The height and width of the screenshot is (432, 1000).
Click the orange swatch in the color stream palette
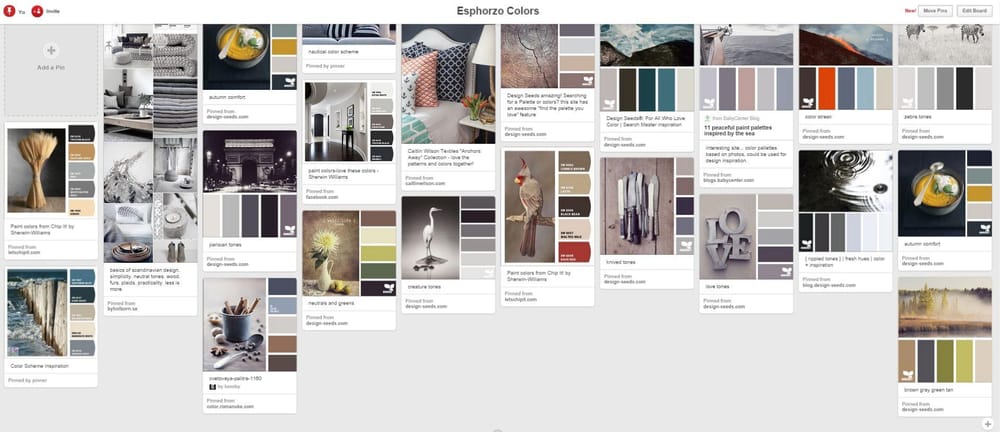point(827,88)
